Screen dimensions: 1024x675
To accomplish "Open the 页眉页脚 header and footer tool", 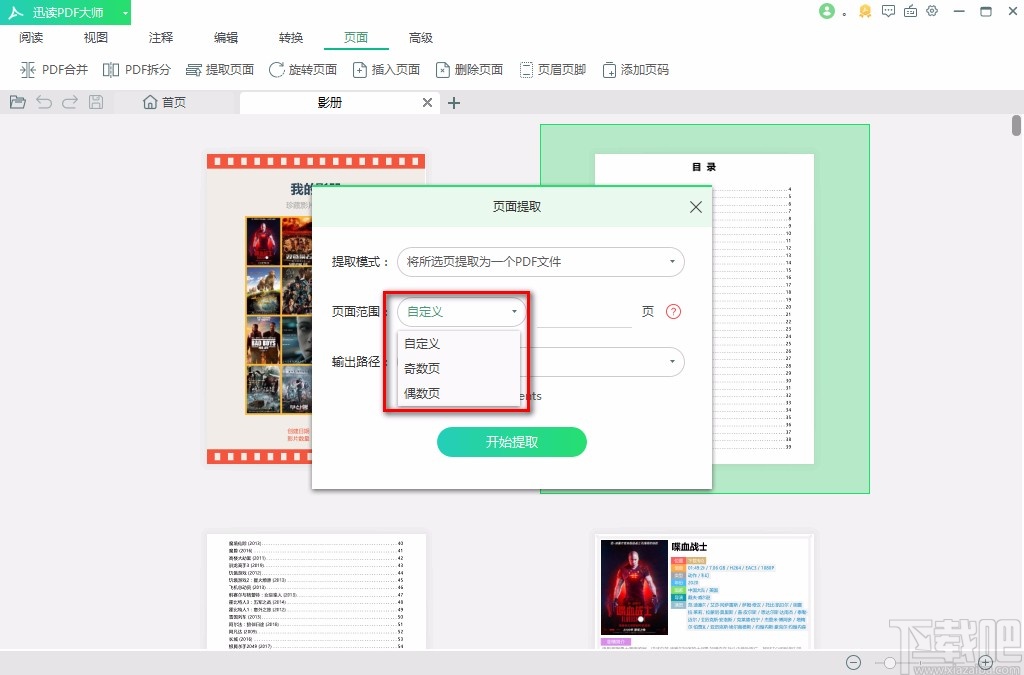I will [553, 69].
